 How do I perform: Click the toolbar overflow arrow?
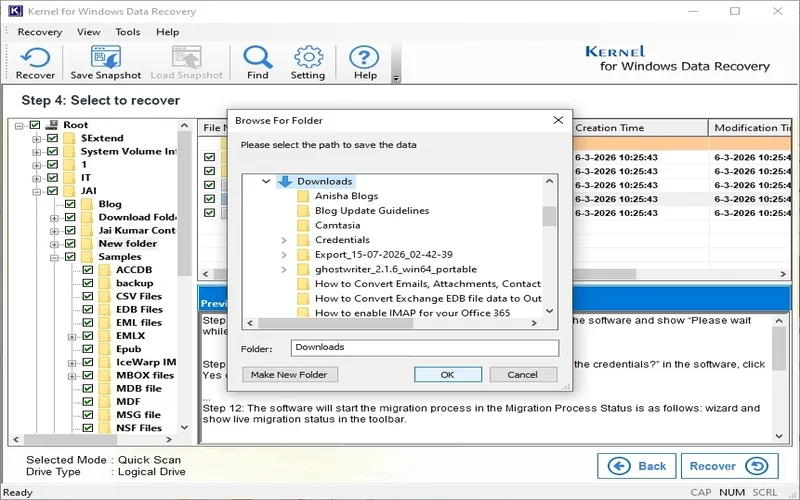(396, 79)
